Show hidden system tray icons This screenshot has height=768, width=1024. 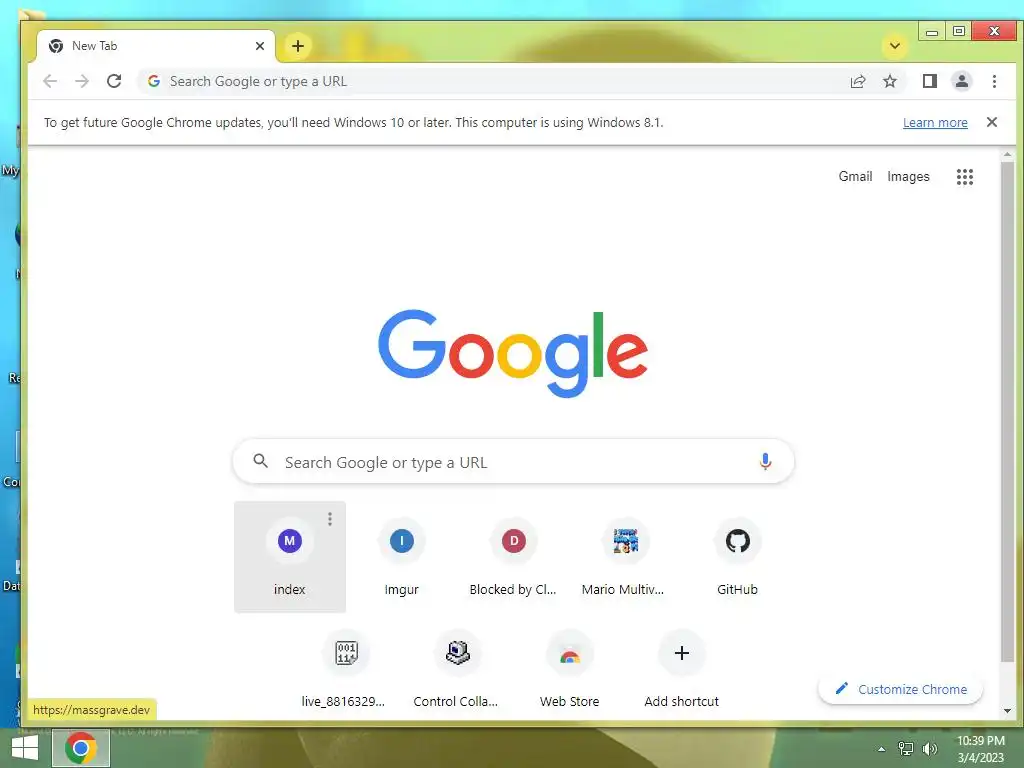(881, 749)
